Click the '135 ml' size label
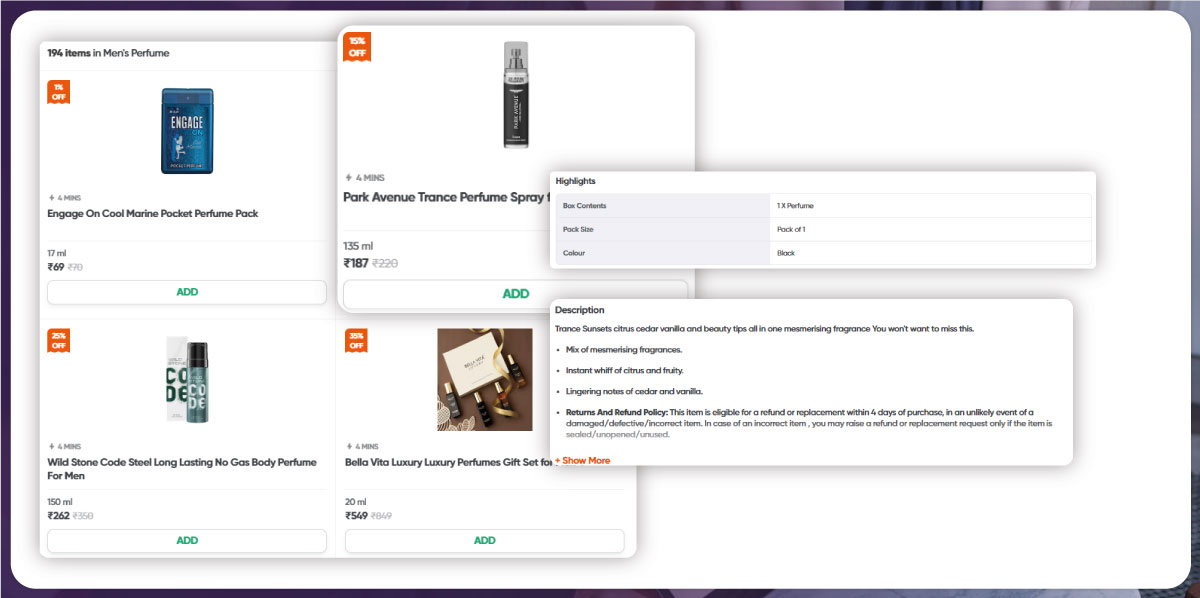This screenshot has width=1200, height=598. 358,246
